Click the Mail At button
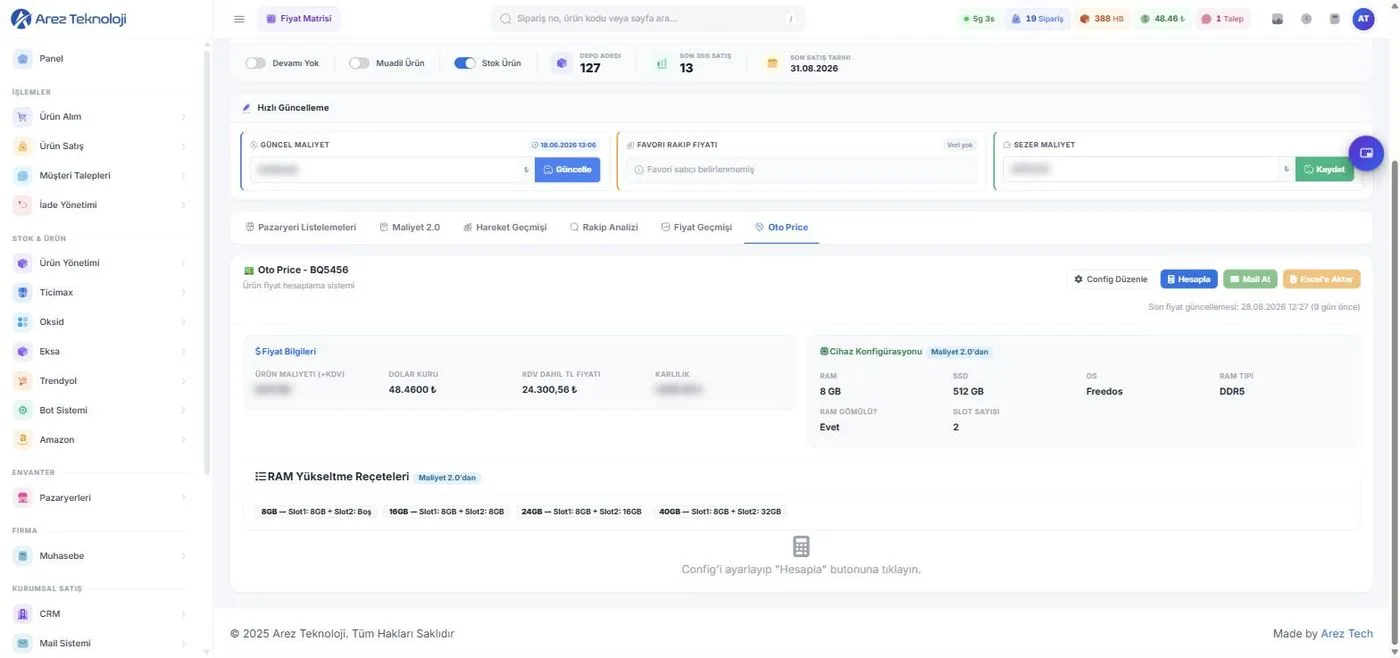 point(1250,279)
